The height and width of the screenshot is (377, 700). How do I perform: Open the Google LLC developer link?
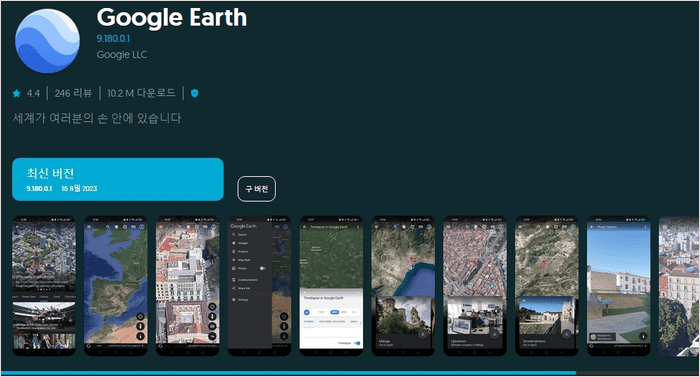pos(121,54)
